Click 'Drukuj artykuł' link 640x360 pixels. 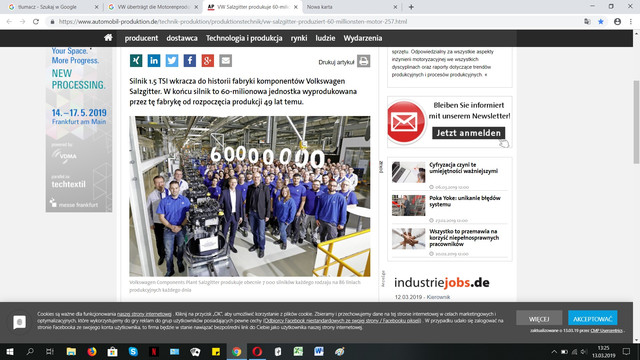[x=336, y=62]
